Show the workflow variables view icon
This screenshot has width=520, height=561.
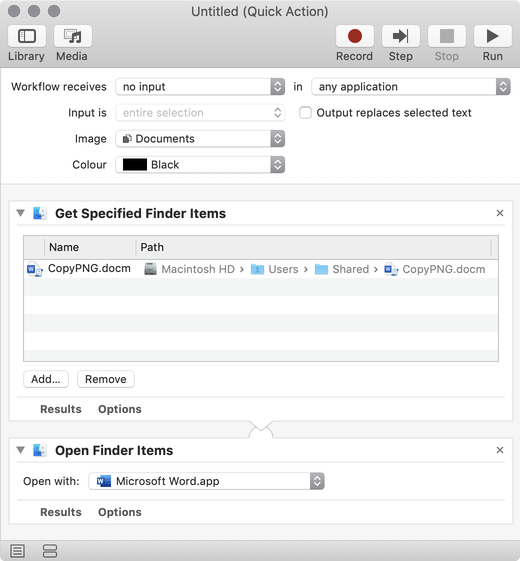[50, 551]
